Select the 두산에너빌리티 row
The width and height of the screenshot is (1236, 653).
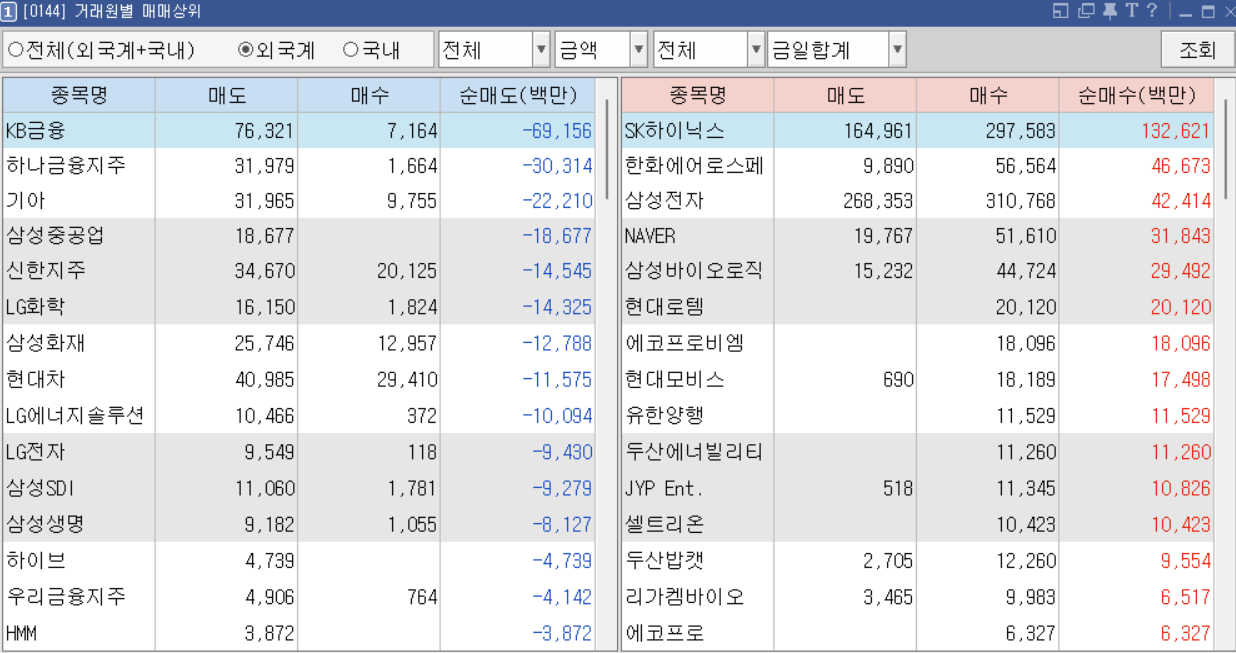pyautogui.click(x=918, y=452)
